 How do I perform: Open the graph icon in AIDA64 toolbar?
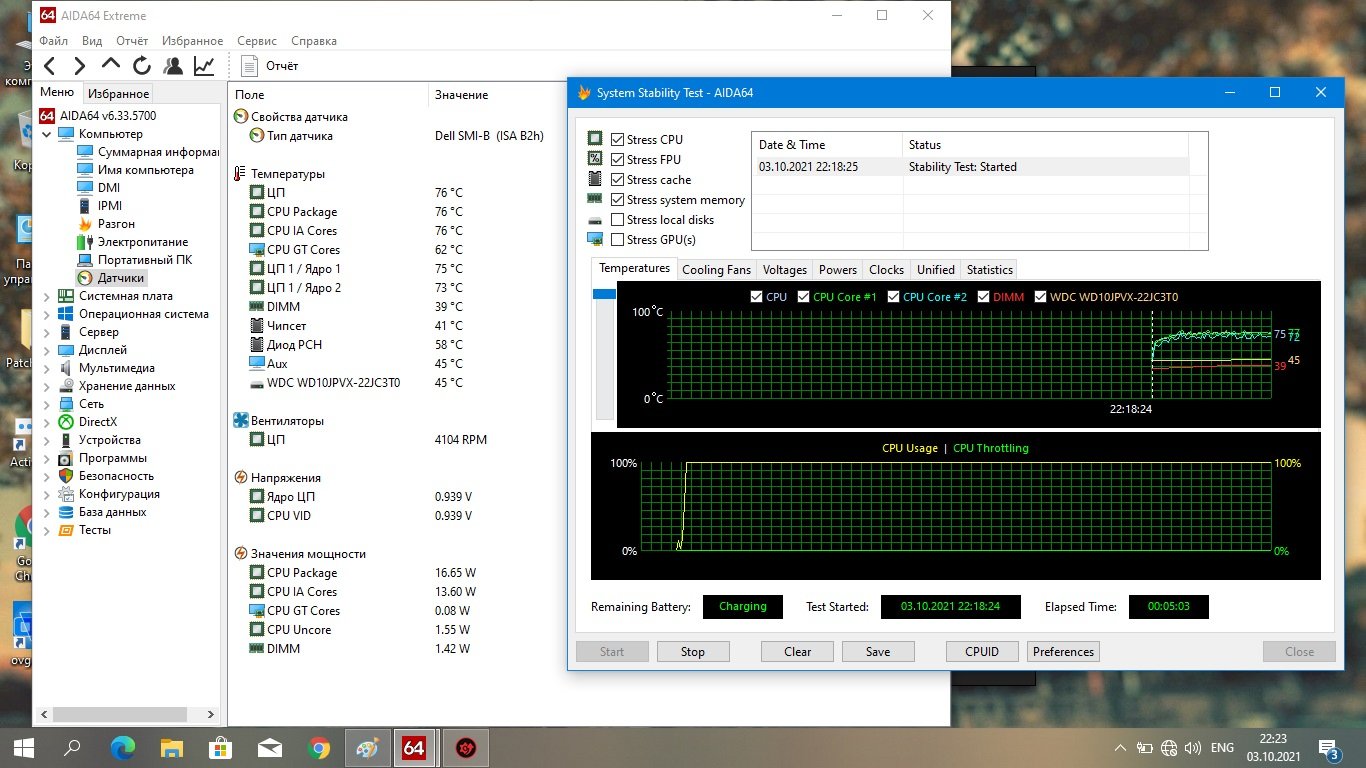tap(204, 66)
